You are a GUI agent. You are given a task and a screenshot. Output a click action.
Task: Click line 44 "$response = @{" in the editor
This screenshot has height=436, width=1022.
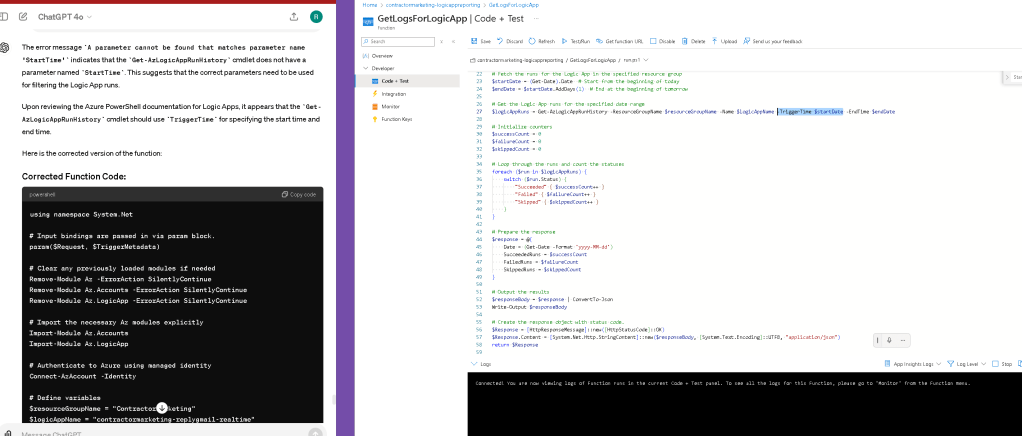coord(512,239)
